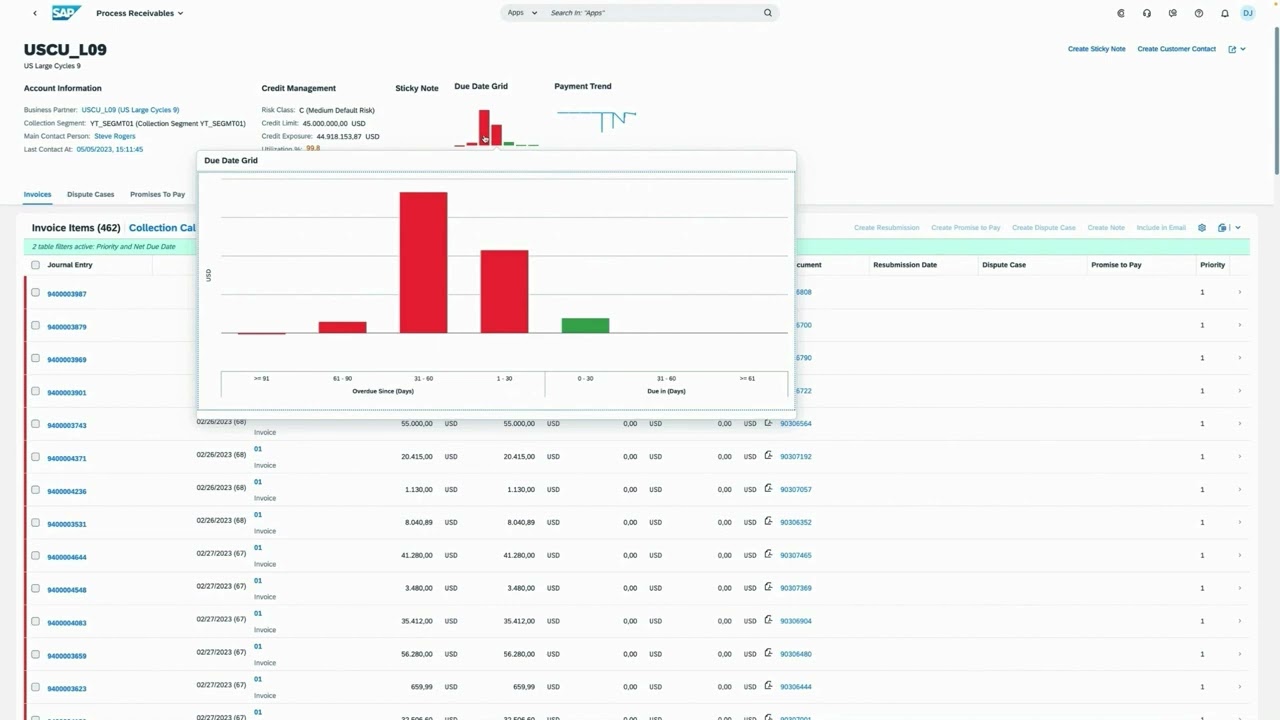Screen dimensions: 1280x720
Task: Click the Priority column header
Action: (x=1212, y=265)
